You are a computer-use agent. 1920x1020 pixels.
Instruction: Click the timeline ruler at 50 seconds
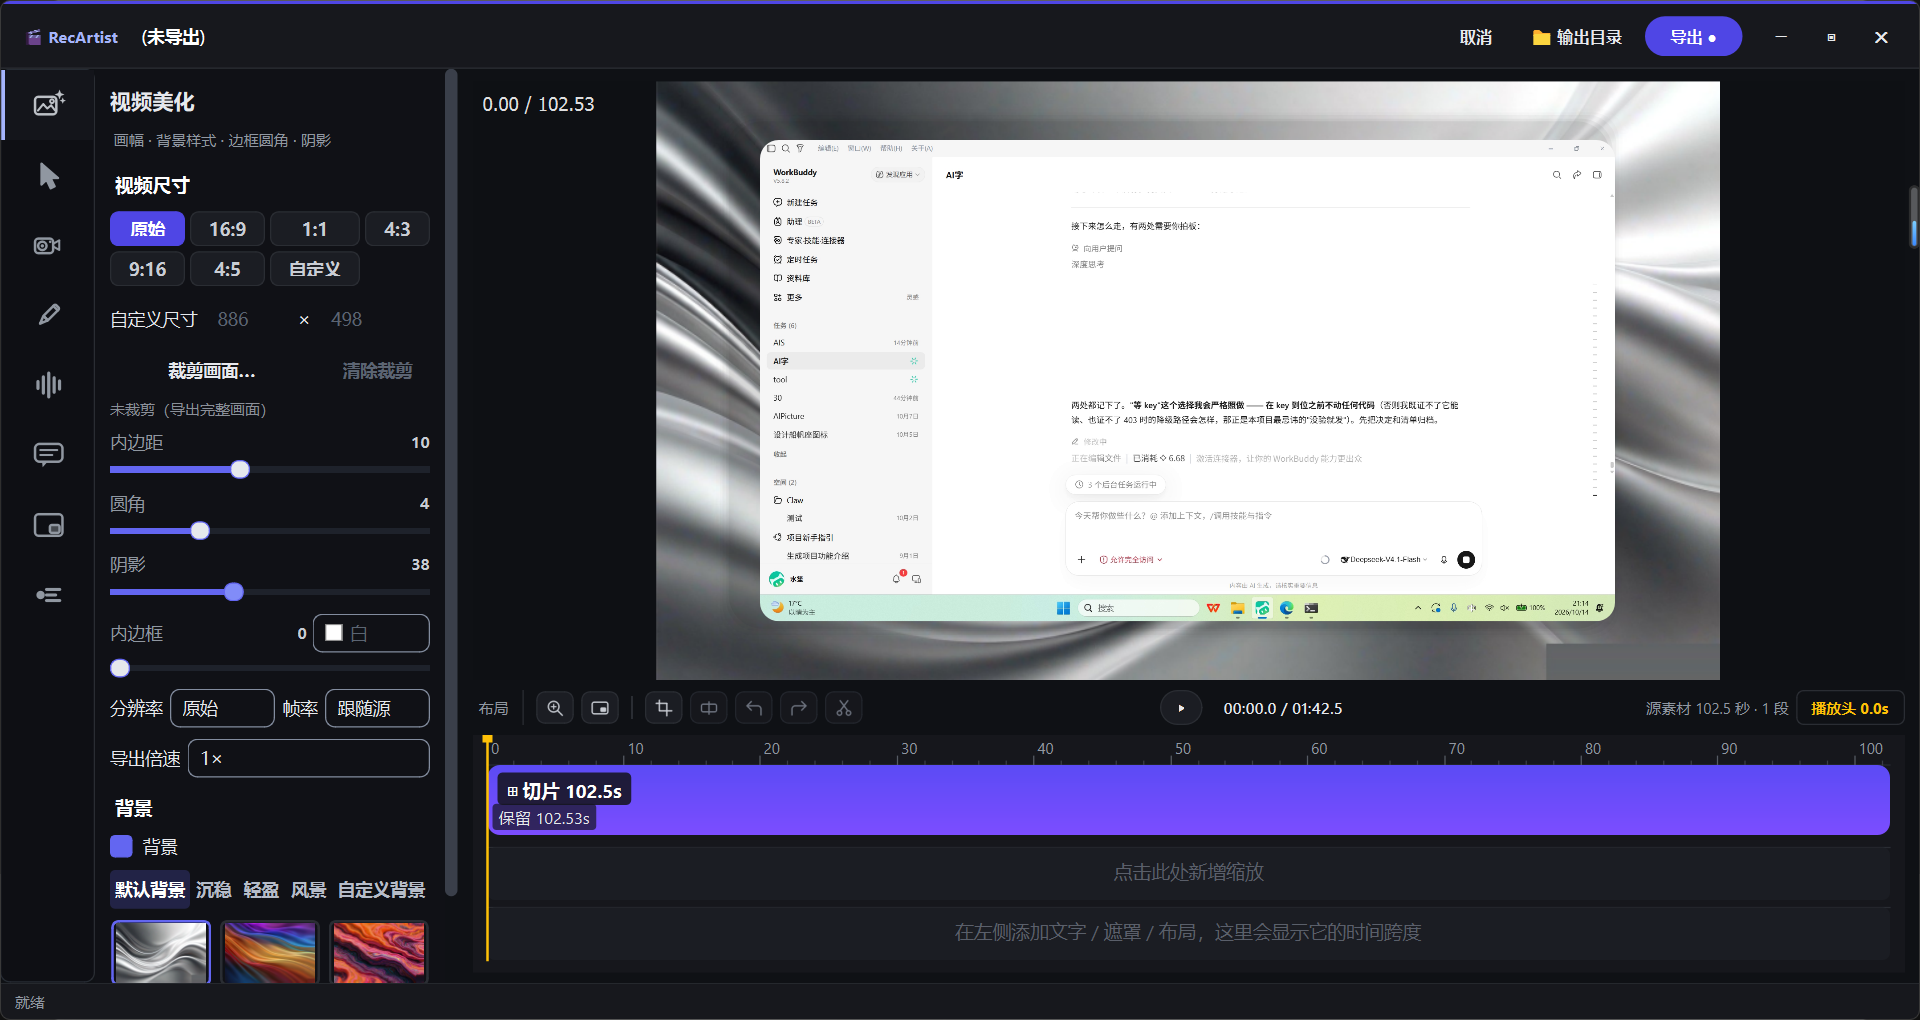[x=1182, y=749]
